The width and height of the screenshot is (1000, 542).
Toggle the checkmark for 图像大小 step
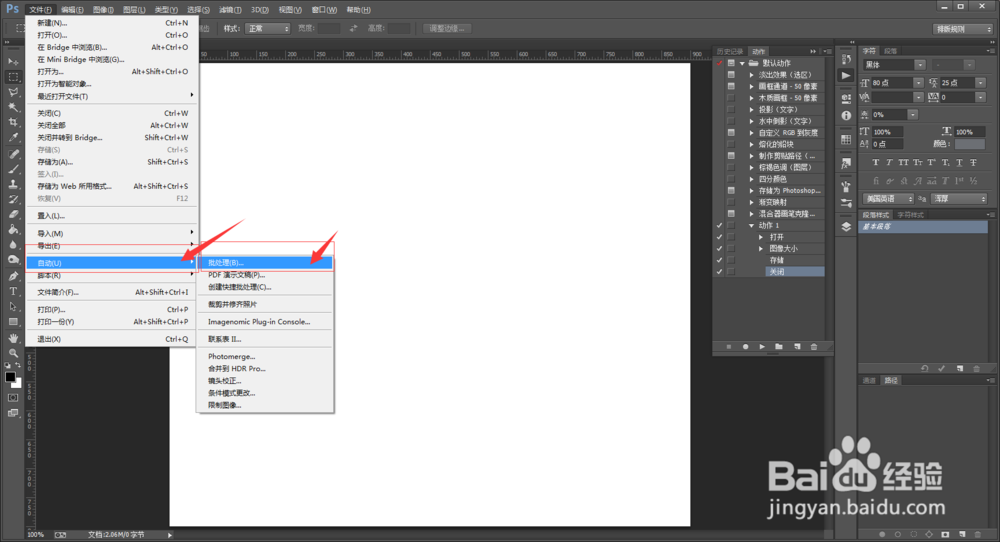pos(719,248)
